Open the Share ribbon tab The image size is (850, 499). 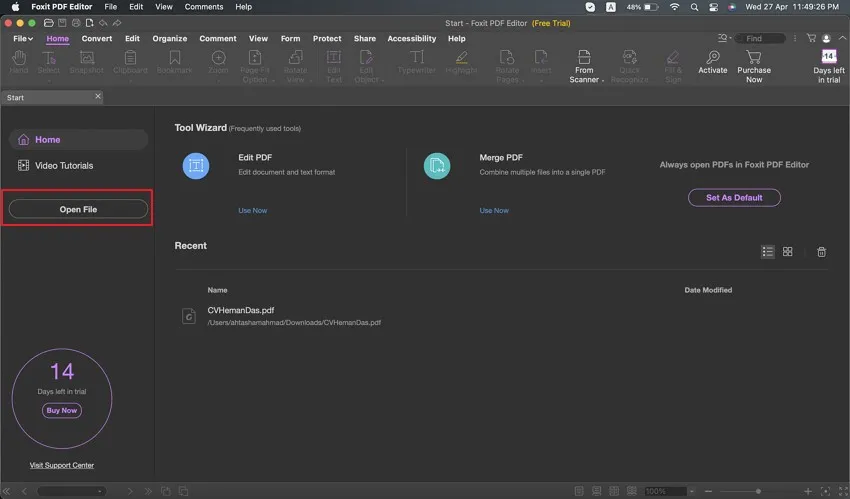(365, 38)
